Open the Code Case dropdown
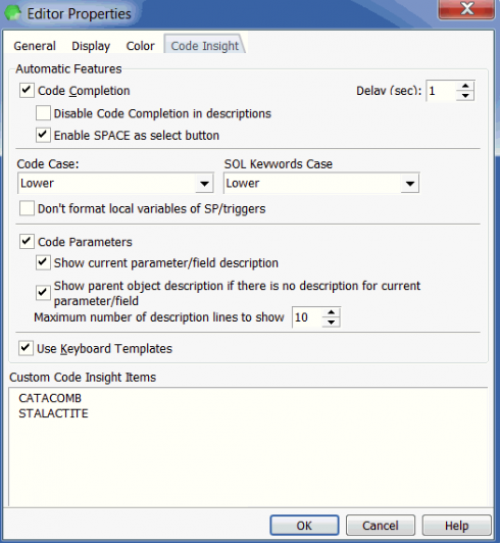 pos(115,183)
